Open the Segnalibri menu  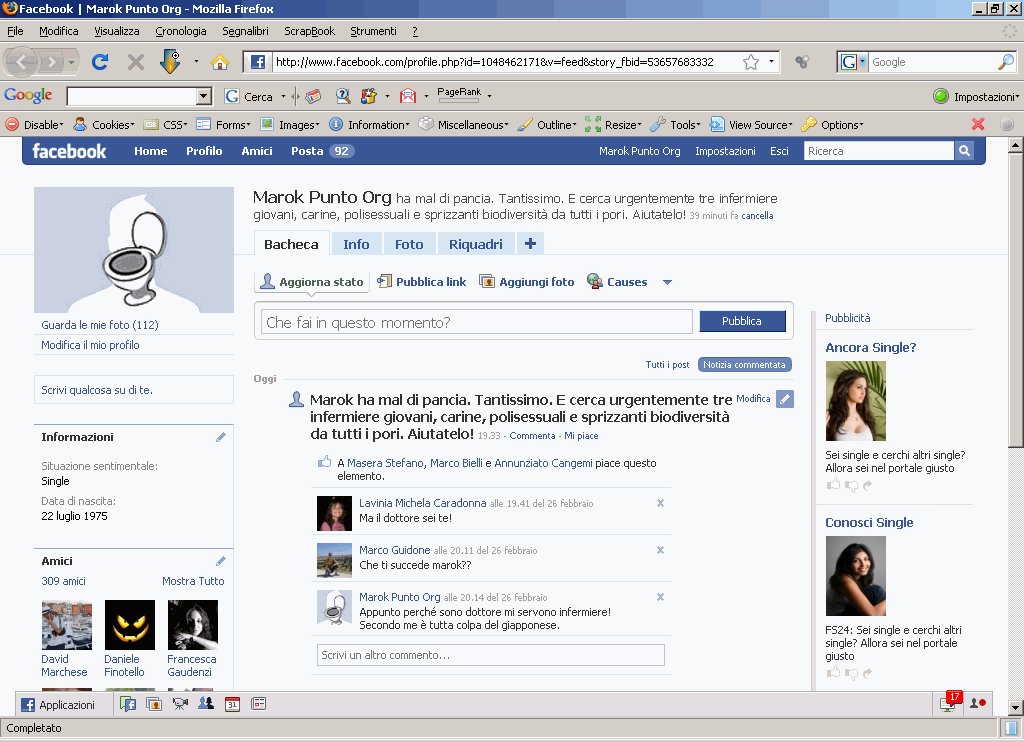click(x=245, y=31)
